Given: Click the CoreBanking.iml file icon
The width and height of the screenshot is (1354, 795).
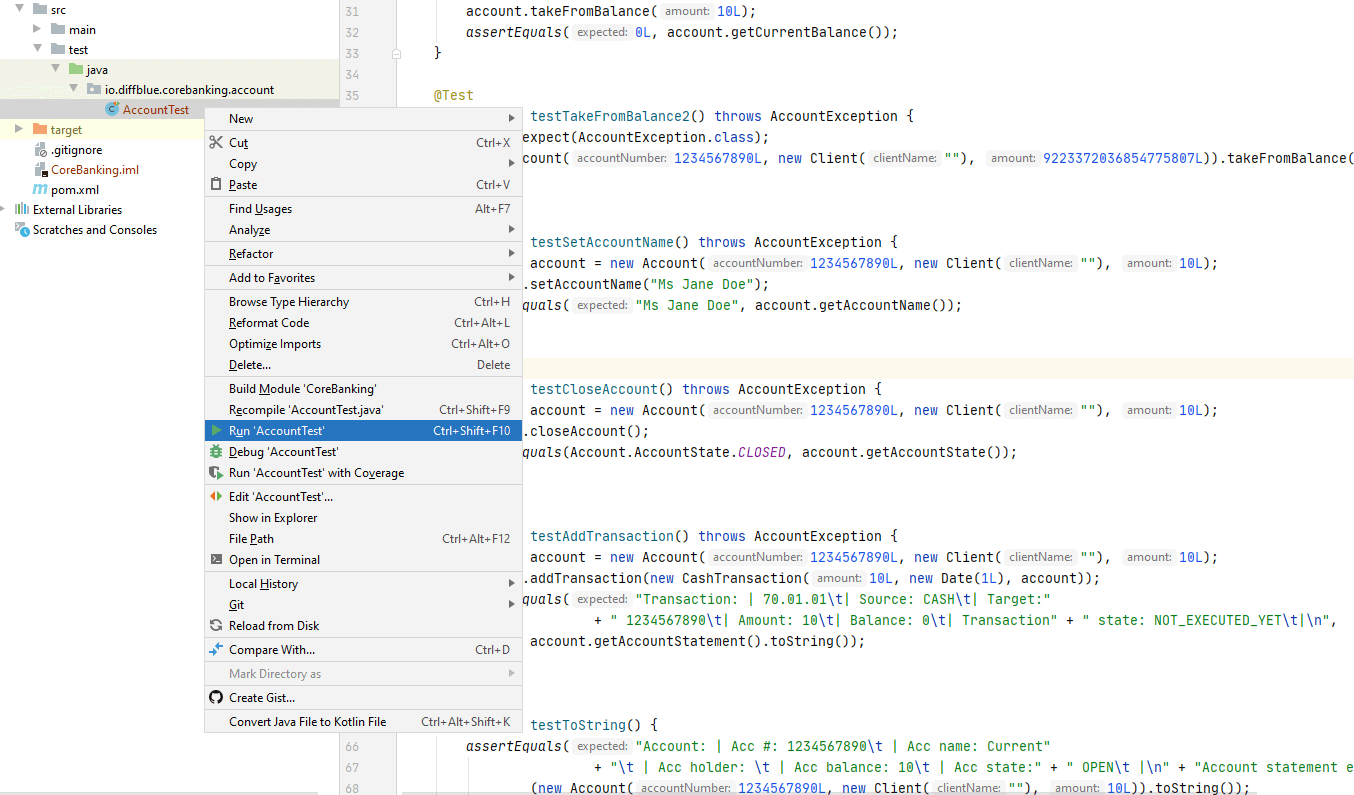Looking at the screenshot, I should 40,170.
